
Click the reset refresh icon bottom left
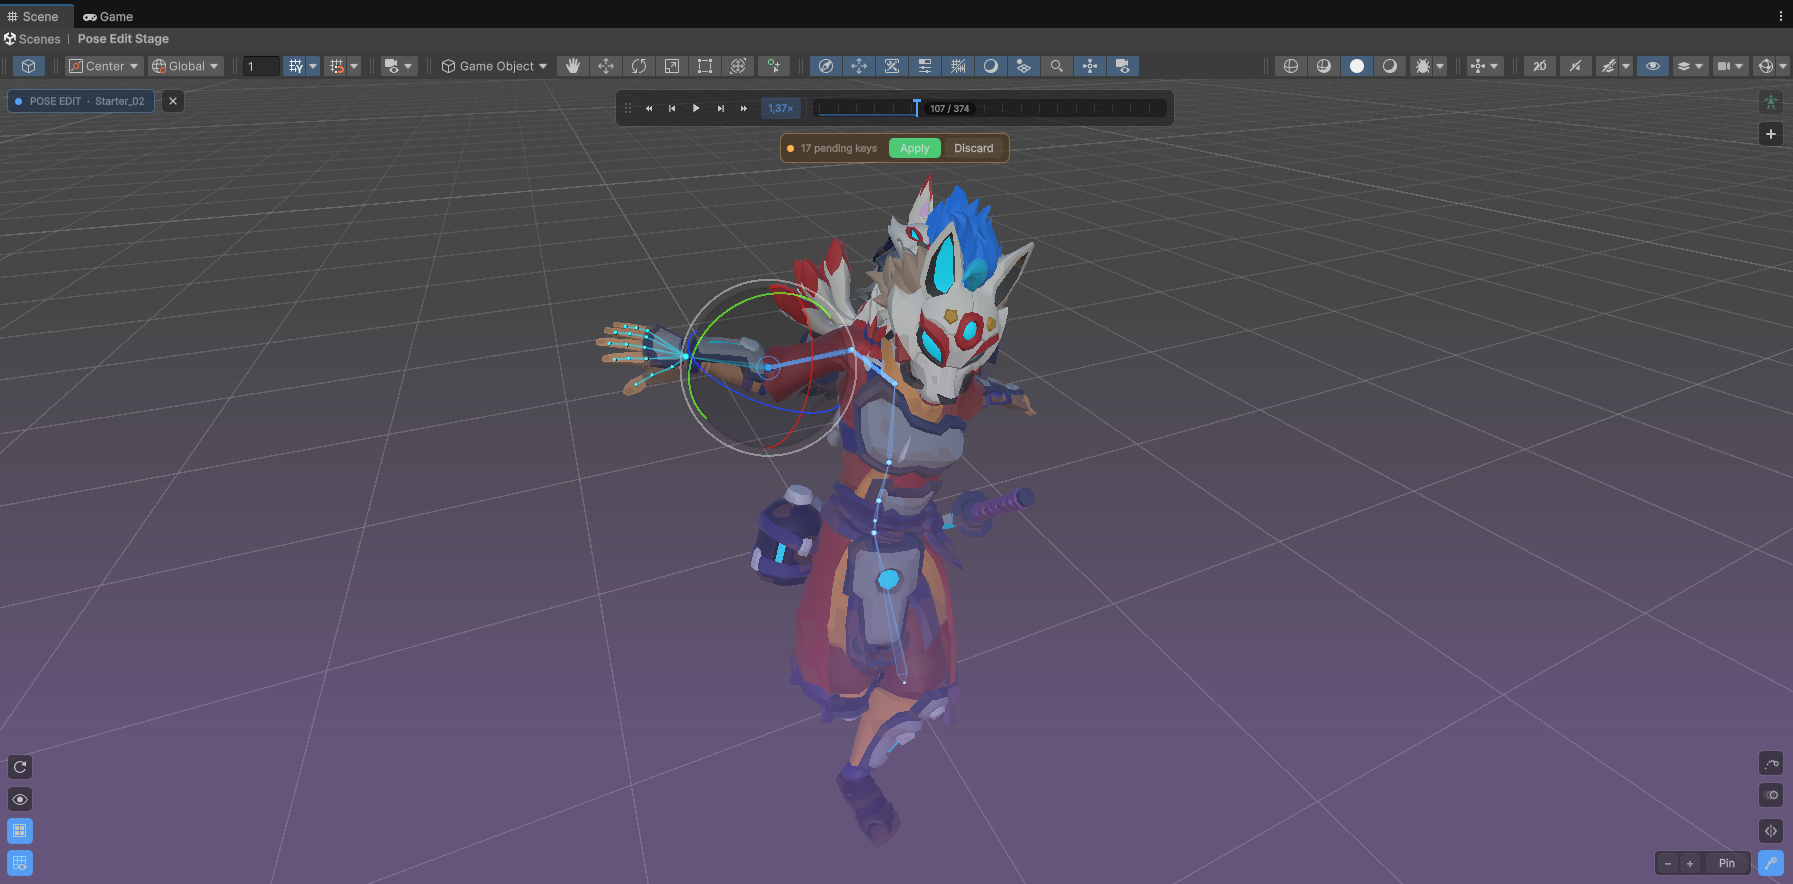tap(20, 767)
